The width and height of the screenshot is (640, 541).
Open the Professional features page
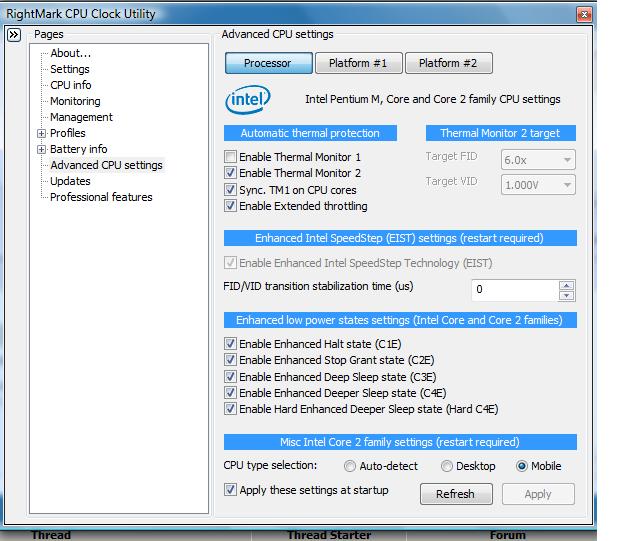coord(101,197)
